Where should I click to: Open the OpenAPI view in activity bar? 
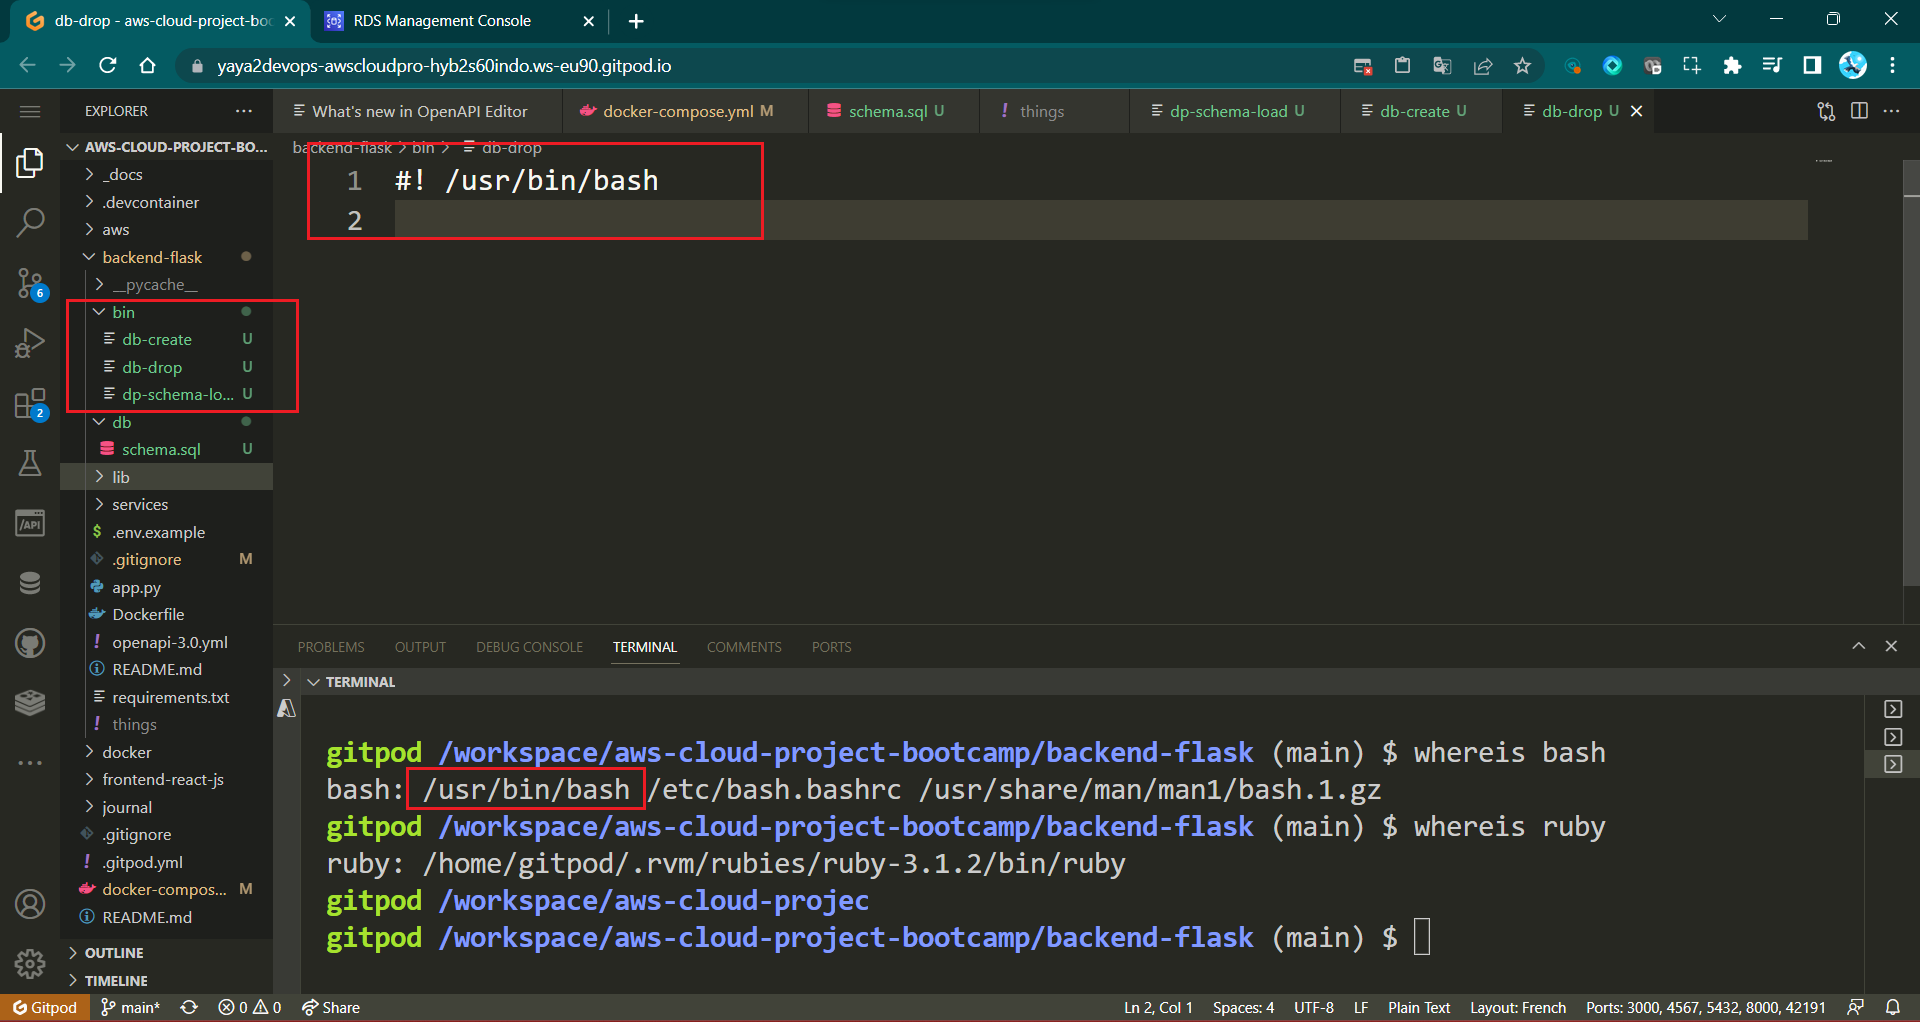point(30,524)
